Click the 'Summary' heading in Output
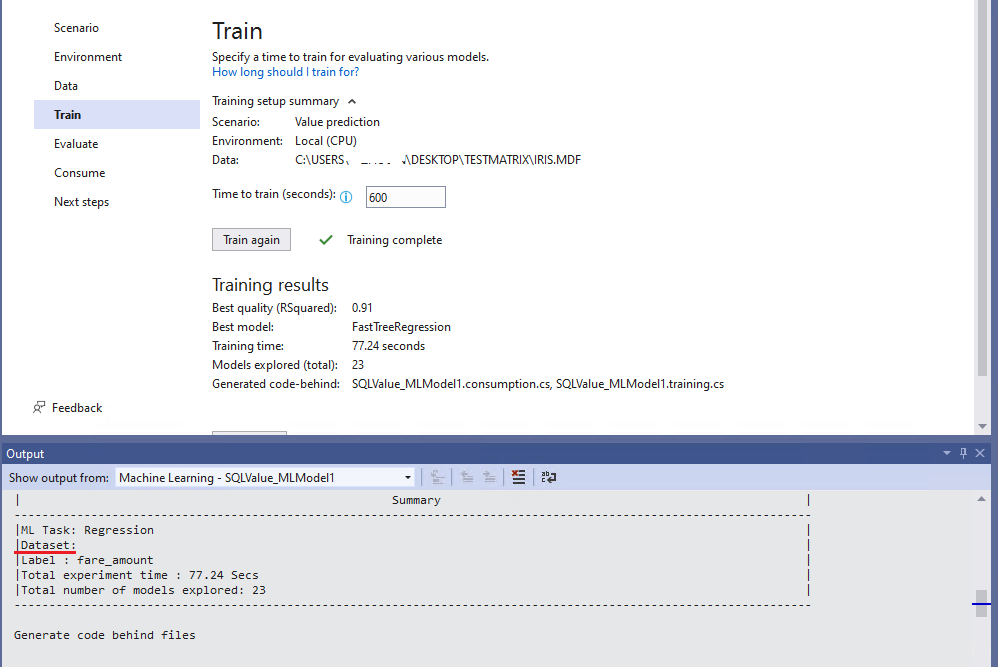Screen dimensions: 998x667 (x=416, y=500)
